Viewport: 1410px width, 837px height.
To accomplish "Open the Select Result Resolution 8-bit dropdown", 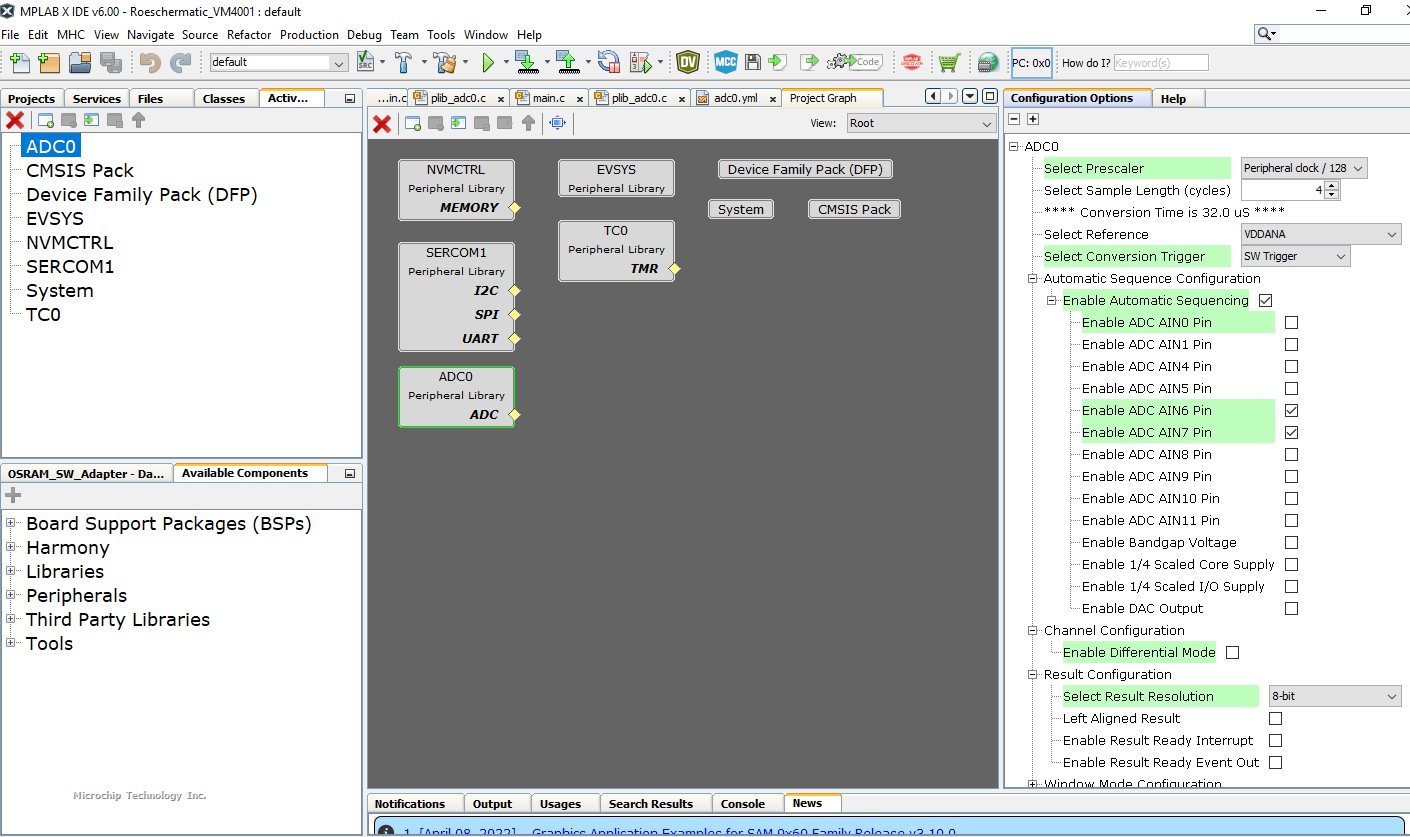I will click(x=1334, y=696).
